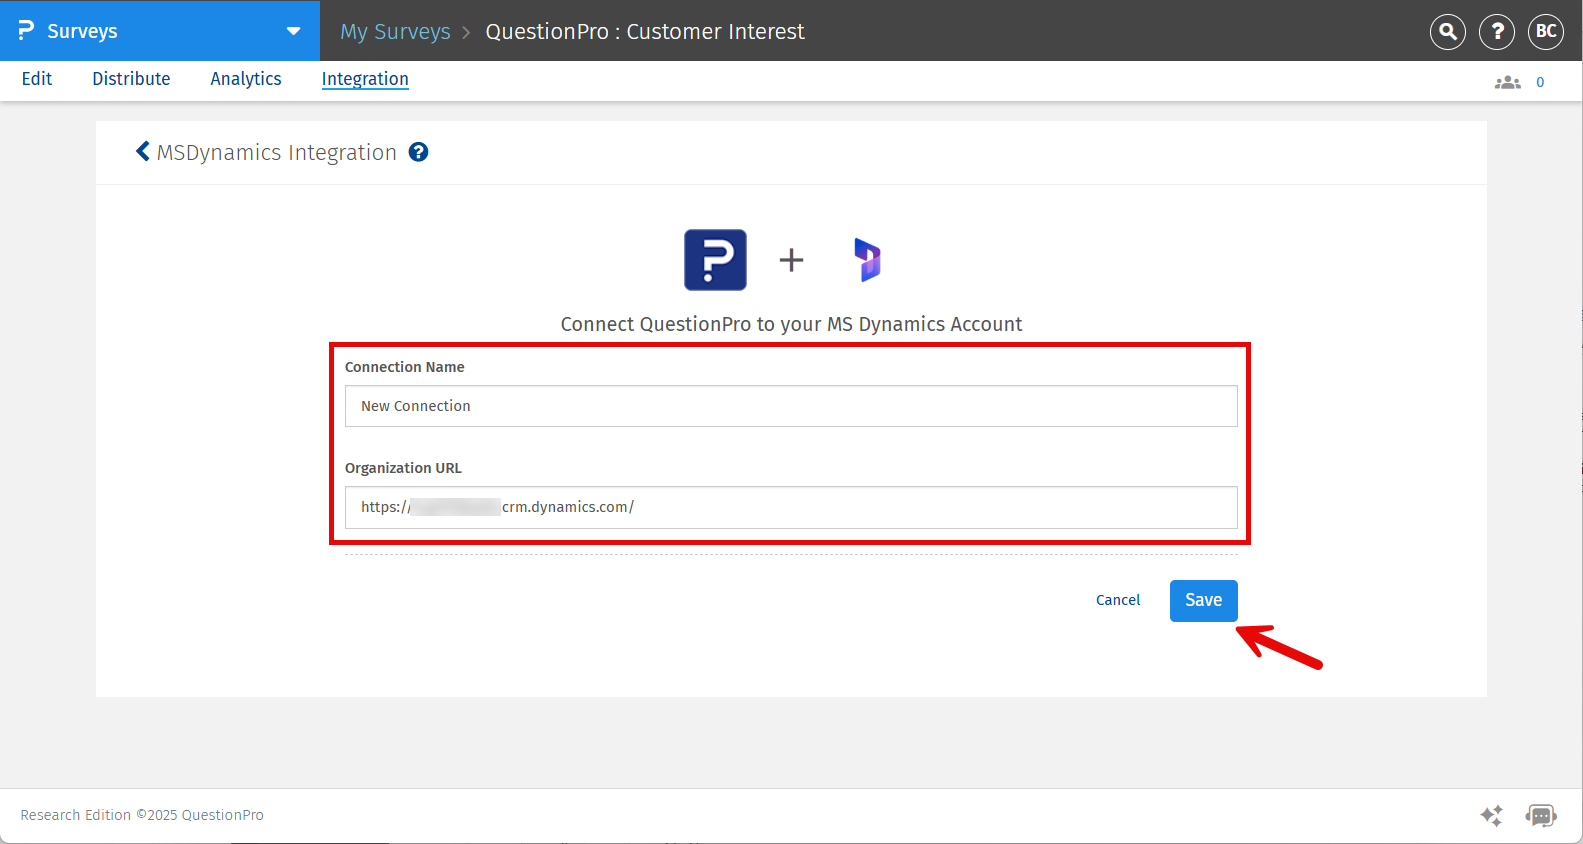
Task: Expand the Surveys product dropdown arrow
Action: (293, 31)
